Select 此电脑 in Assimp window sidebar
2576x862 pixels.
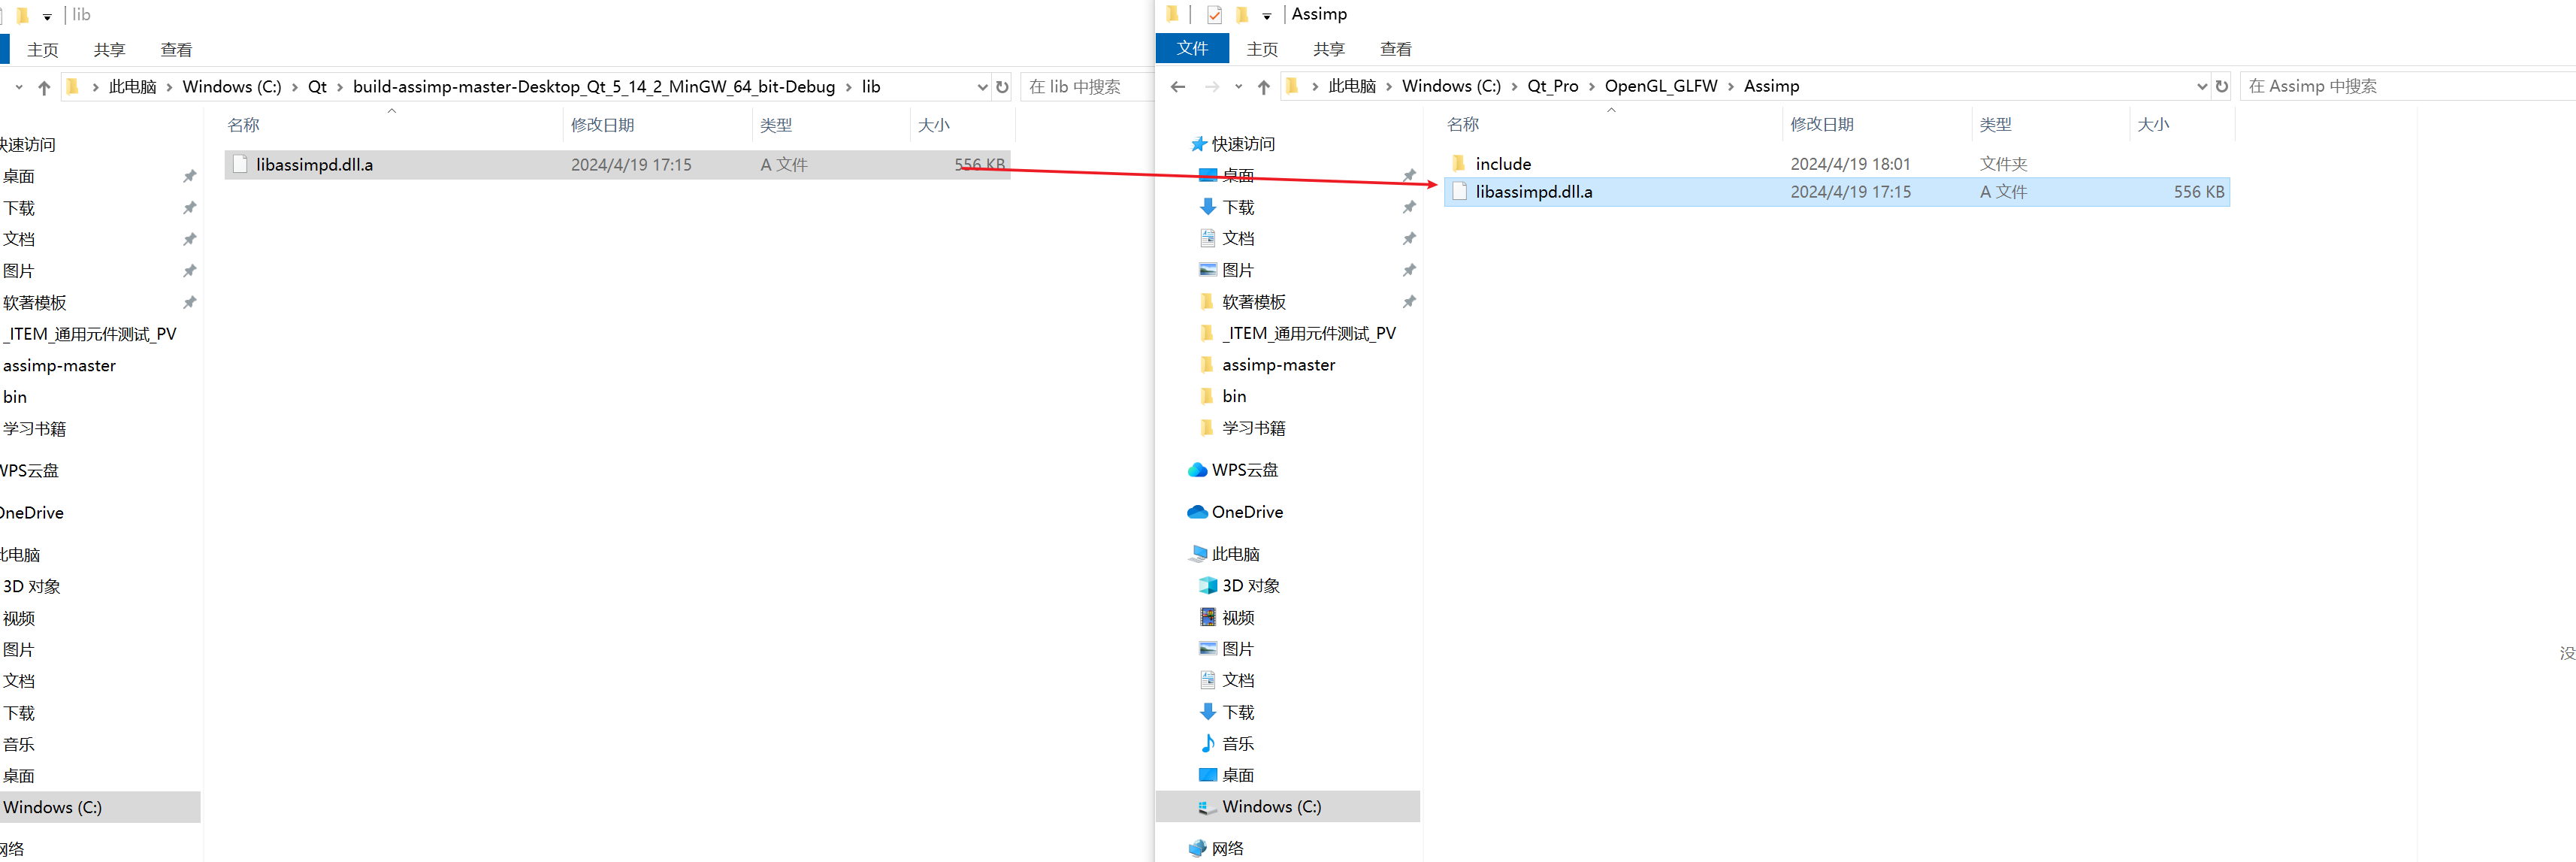coord(1235,554)
